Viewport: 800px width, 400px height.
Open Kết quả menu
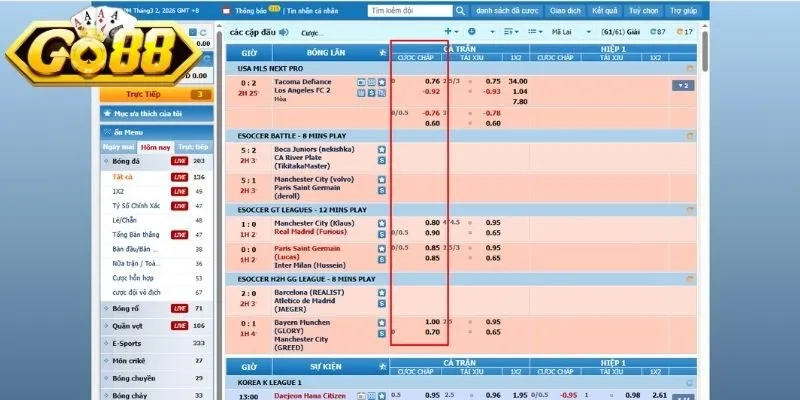605,11
